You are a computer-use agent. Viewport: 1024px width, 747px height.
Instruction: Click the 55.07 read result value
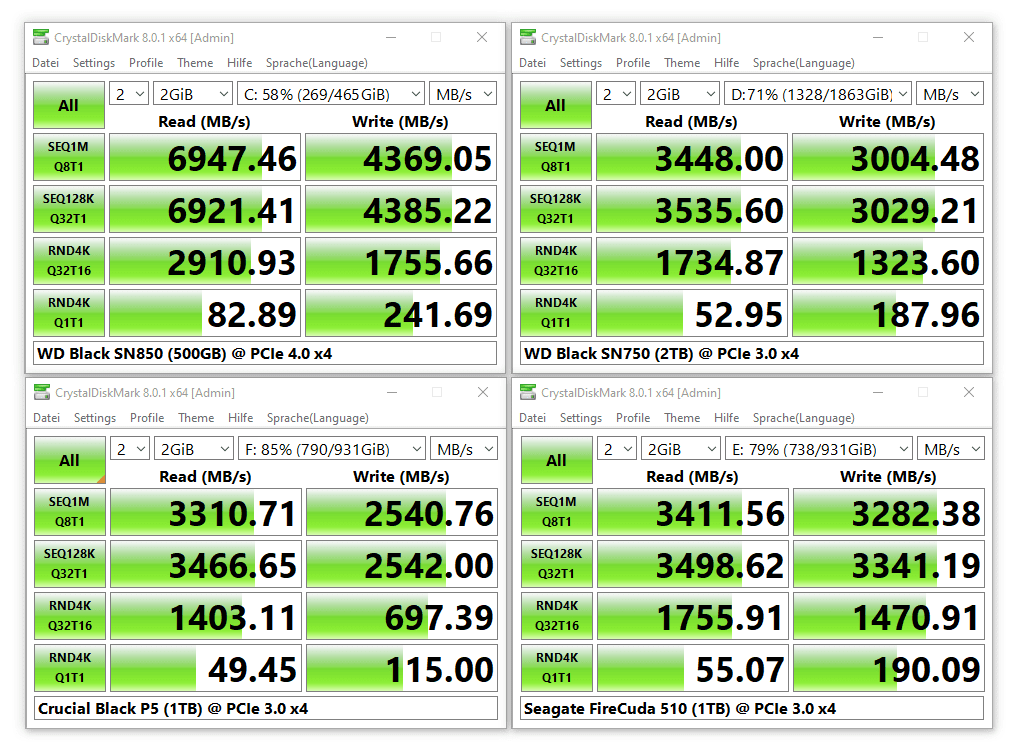tap(693, 668)
